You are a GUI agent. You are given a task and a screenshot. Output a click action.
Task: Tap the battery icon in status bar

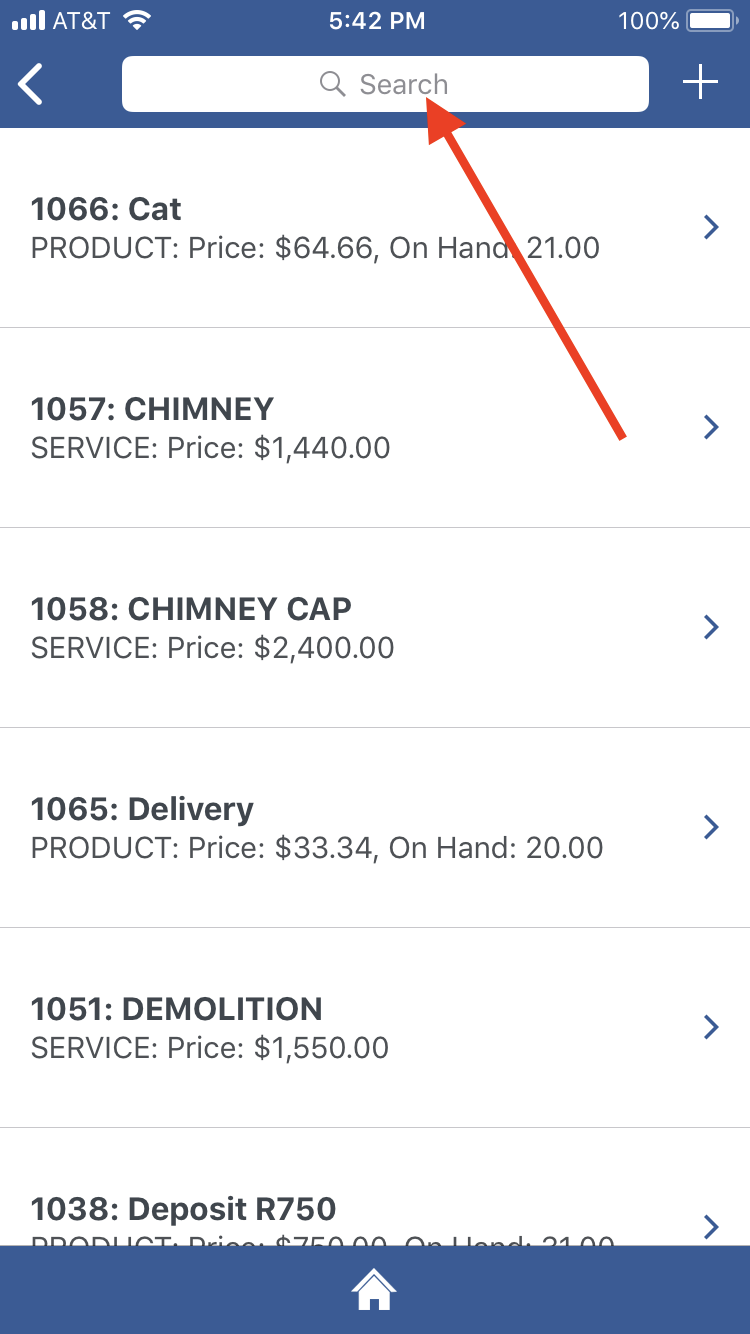[x=711, y=21]
